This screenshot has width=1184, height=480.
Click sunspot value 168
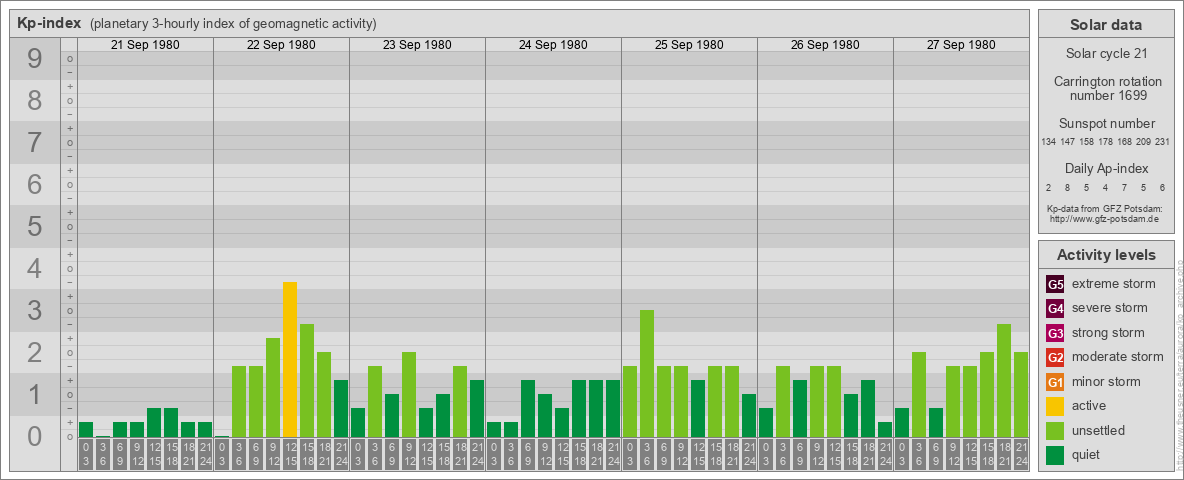tap(1125, 142)
